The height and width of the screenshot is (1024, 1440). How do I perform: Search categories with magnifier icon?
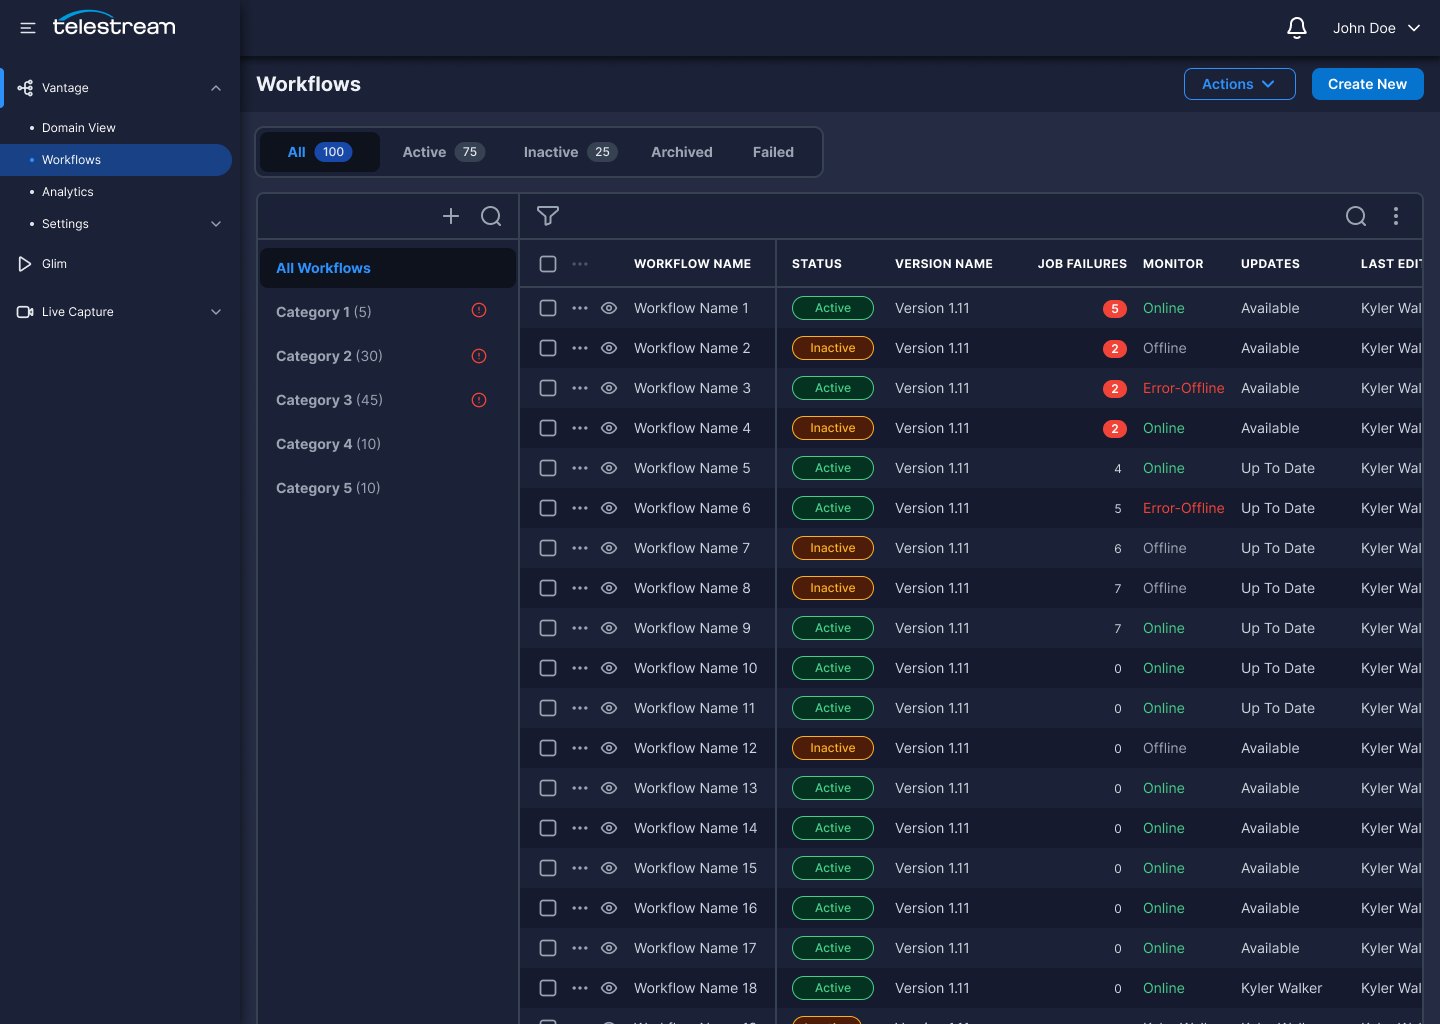pos(491,216)
